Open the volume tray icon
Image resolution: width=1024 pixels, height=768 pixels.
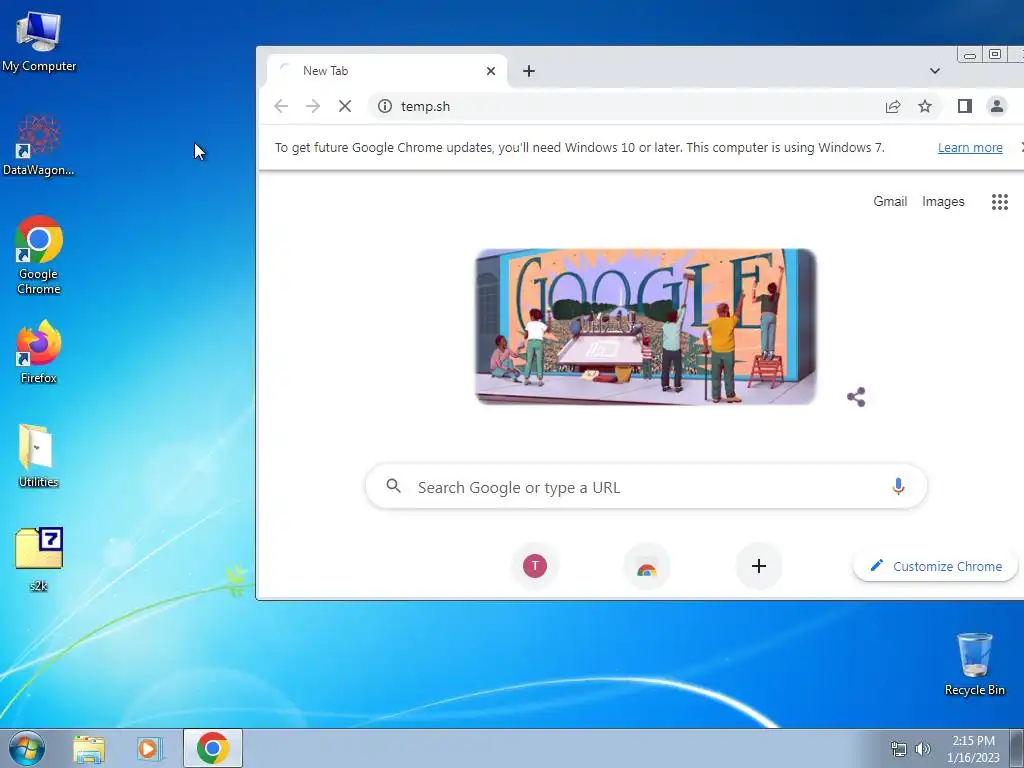pyautogui.click(x=923, y=749)
